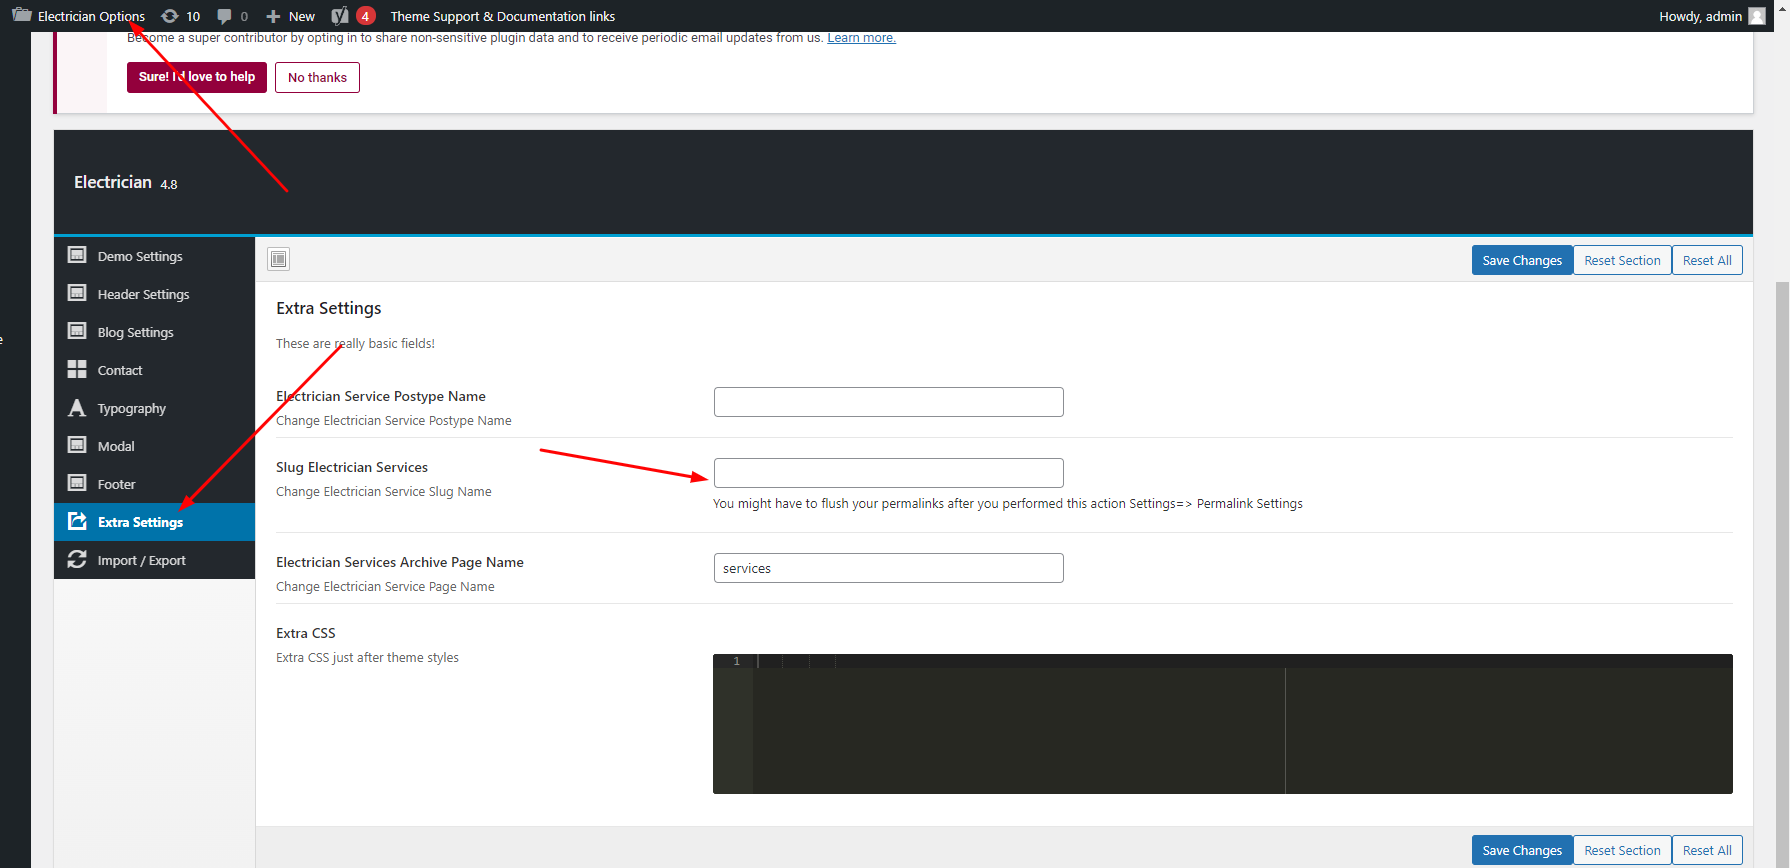Click the plus icon beside New

273,16
